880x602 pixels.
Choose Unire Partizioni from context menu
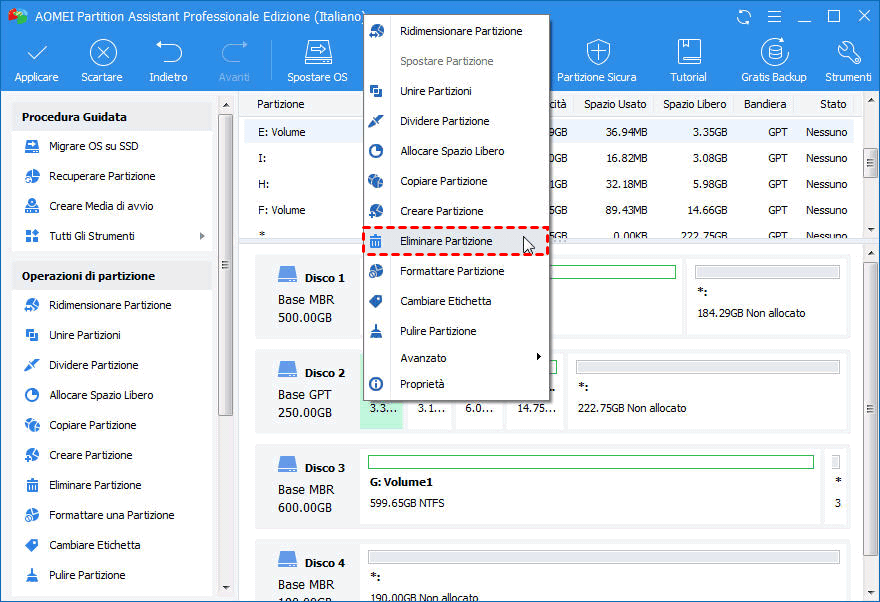point(456,91)
